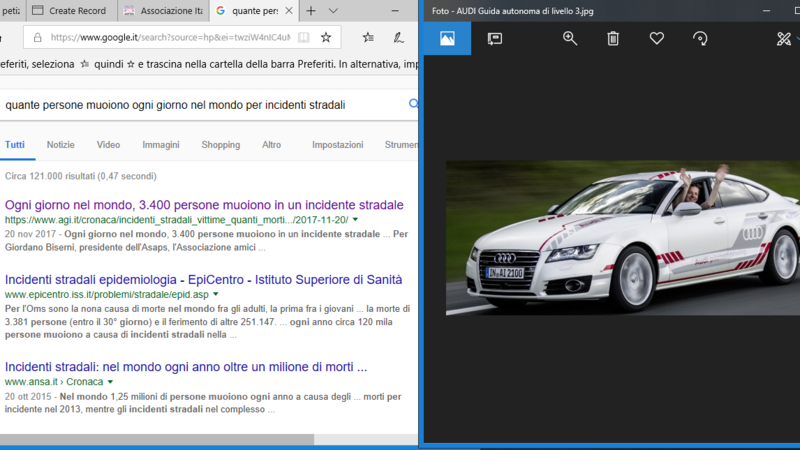The image size is (800, 450).
Task: Open Edit and Create tool in Photos
Action: click(x=784, y=38)
